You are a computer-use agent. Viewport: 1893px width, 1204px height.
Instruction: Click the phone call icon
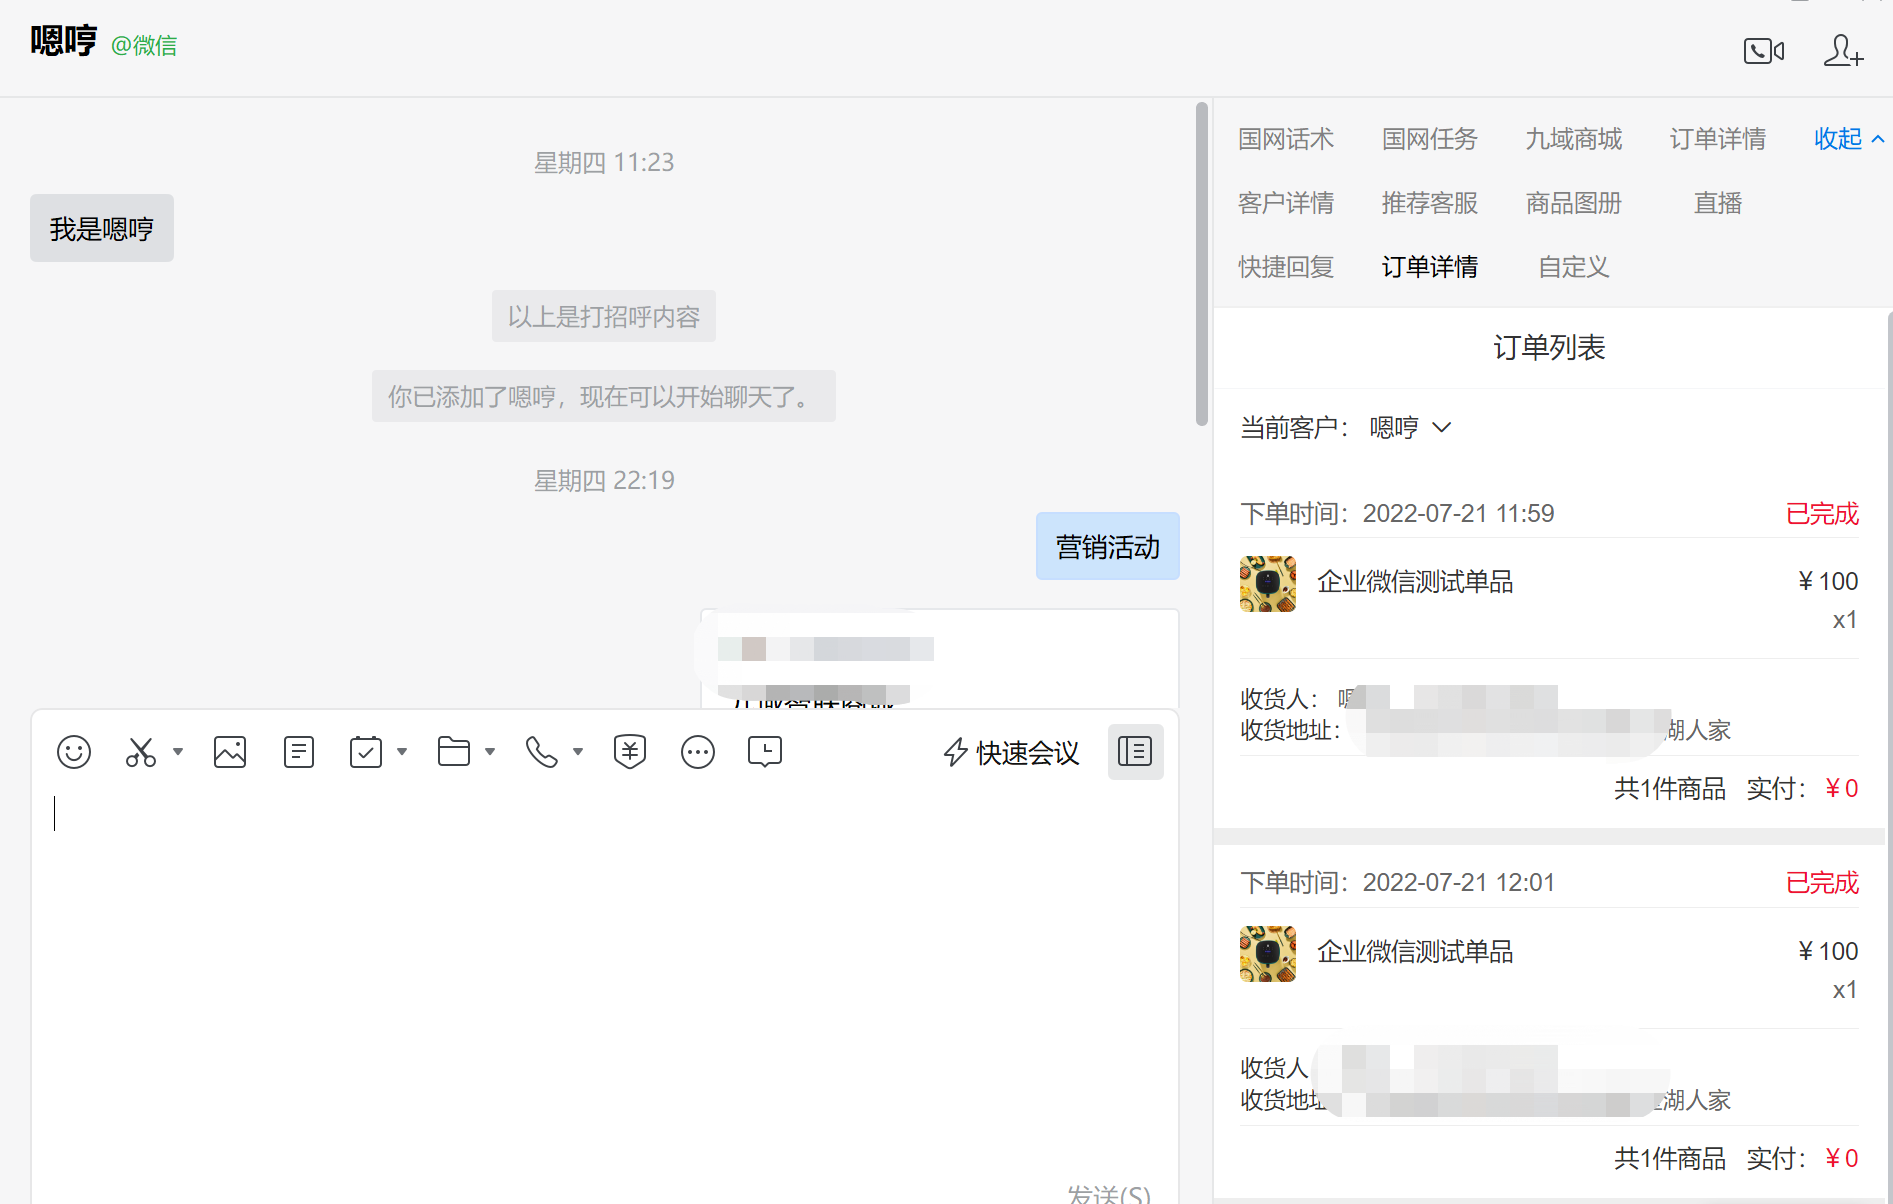pos(542,752)
